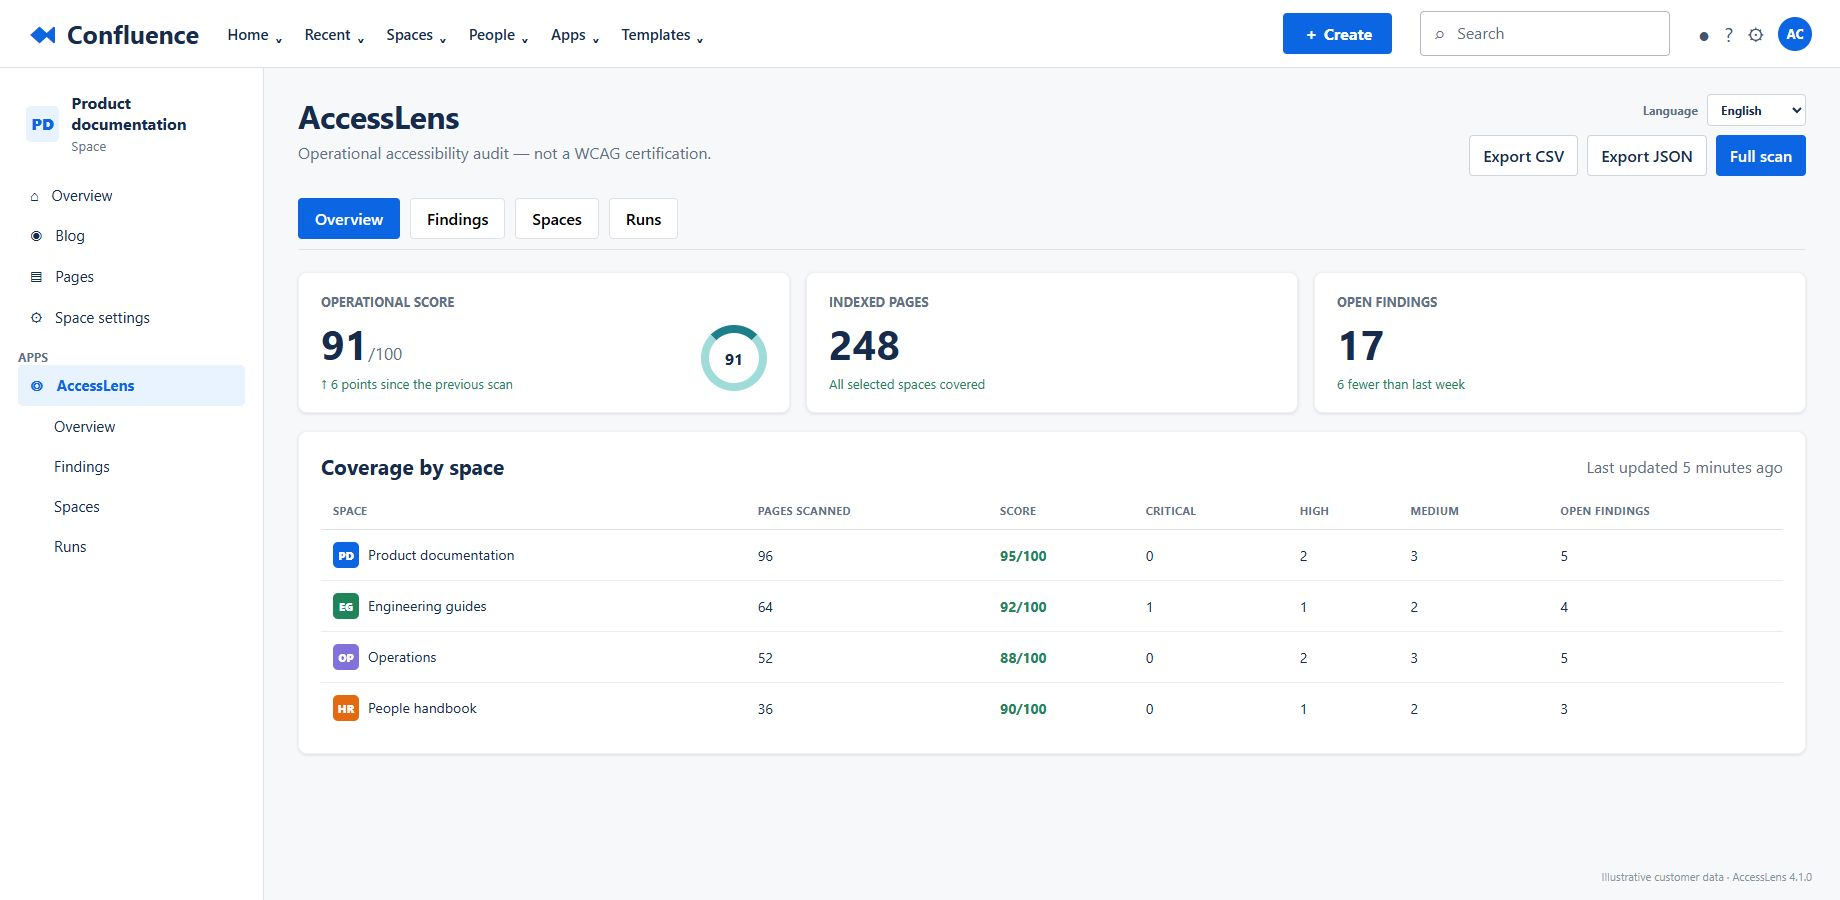Open the notifications dot icon
Screen dimensions: 1840x900
coord(1704,36)
